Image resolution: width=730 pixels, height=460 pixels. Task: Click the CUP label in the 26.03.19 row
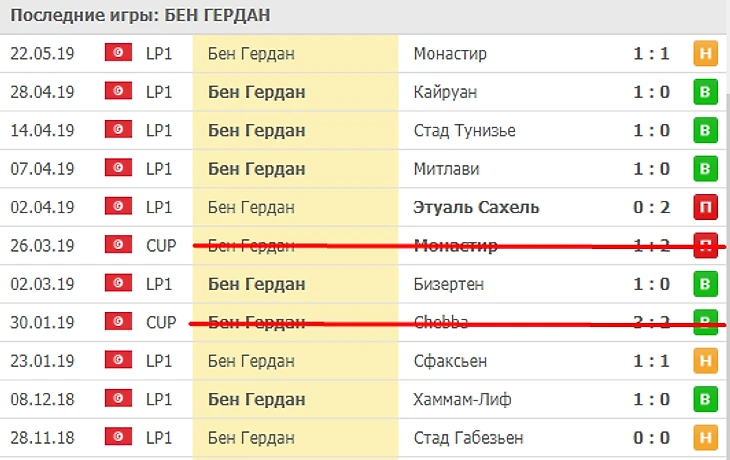(x=161, y=246)
